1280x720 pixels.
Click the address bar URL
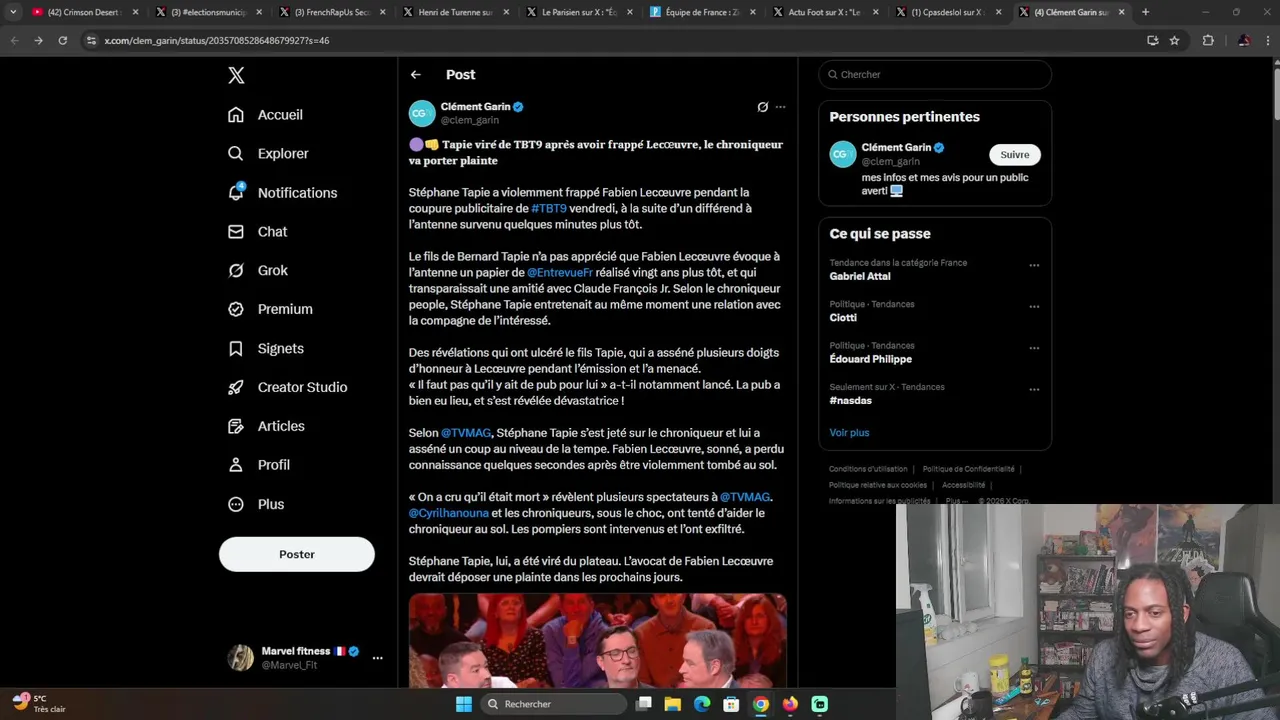point(217,41)
